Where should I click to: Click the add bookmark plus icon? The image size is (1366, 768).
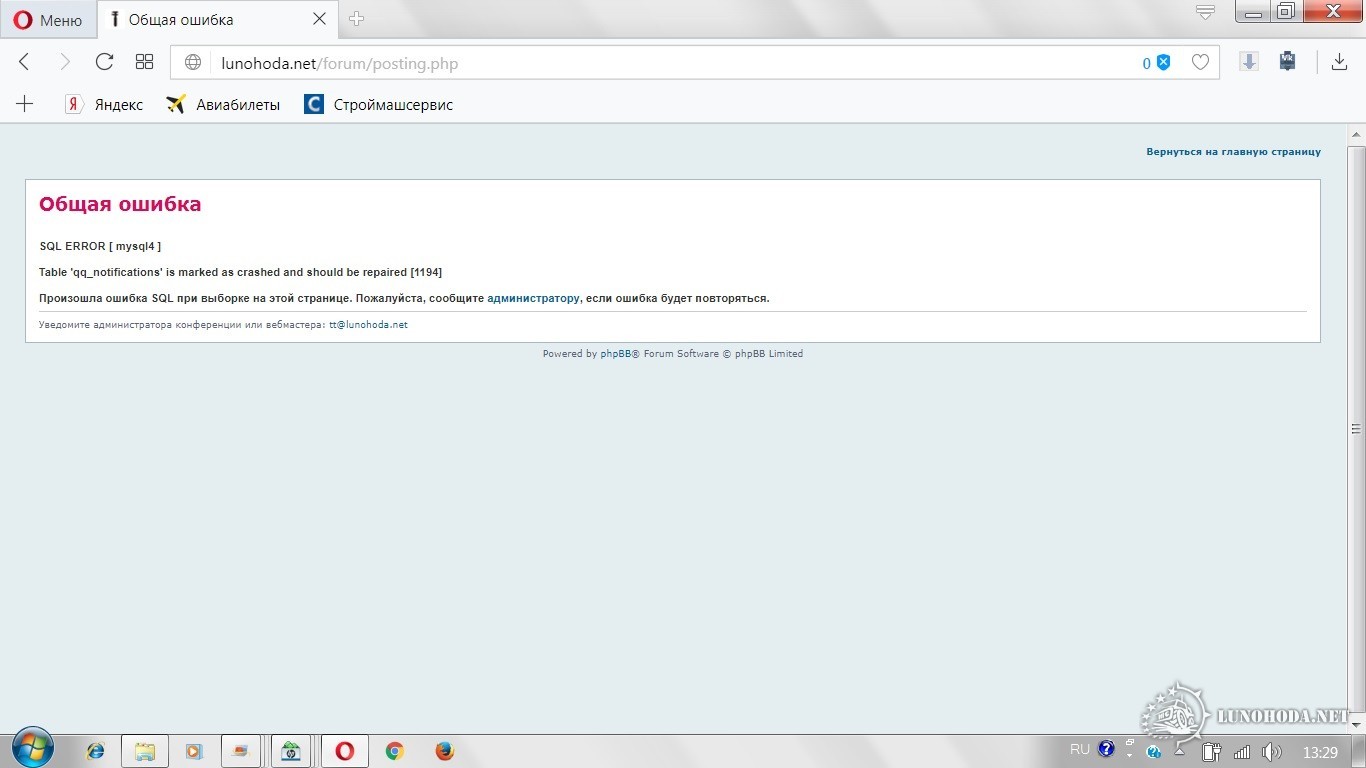point(25,104)
